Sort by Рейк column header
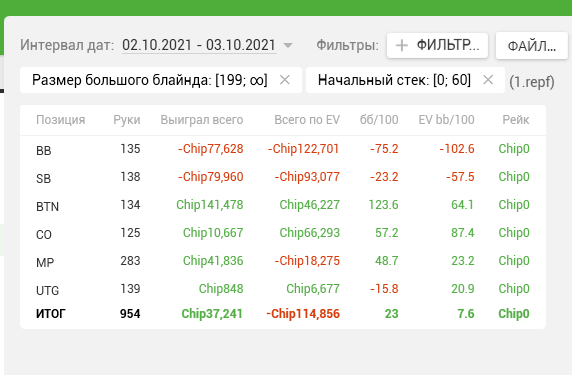The image size is (572, 375). tap(515, 120)
